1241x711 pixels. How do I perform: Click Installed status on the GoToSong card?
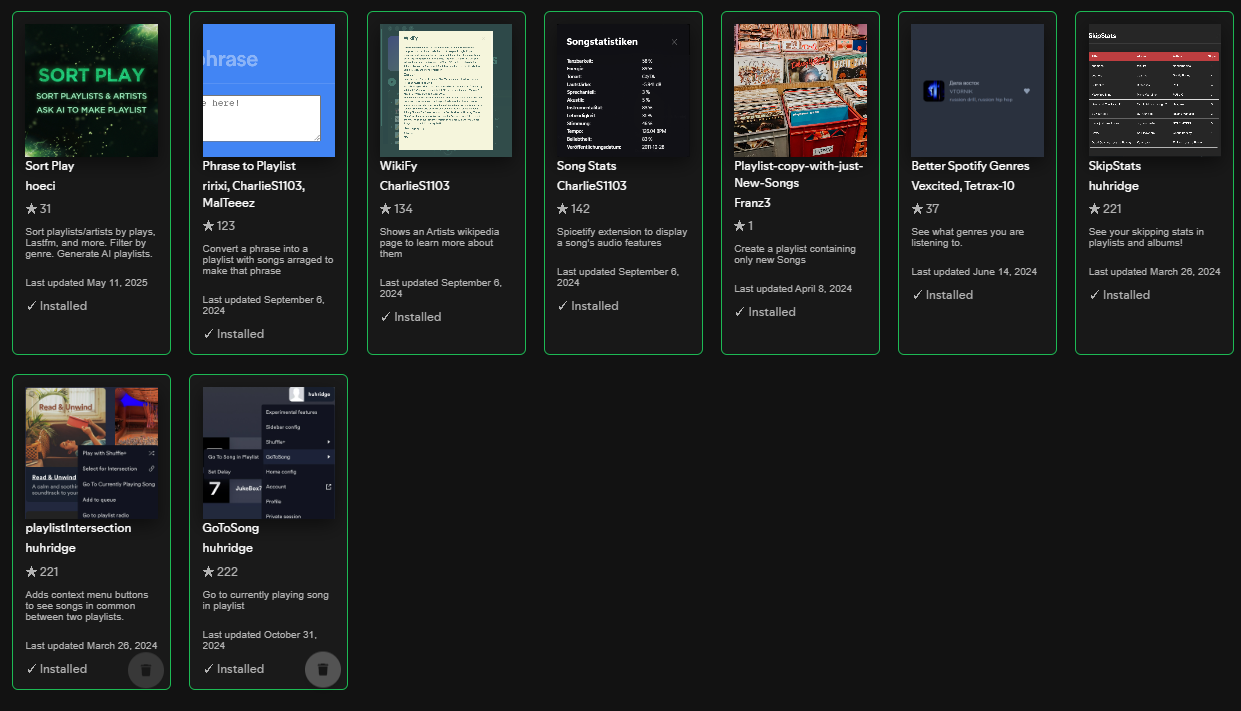coord(233,669)
